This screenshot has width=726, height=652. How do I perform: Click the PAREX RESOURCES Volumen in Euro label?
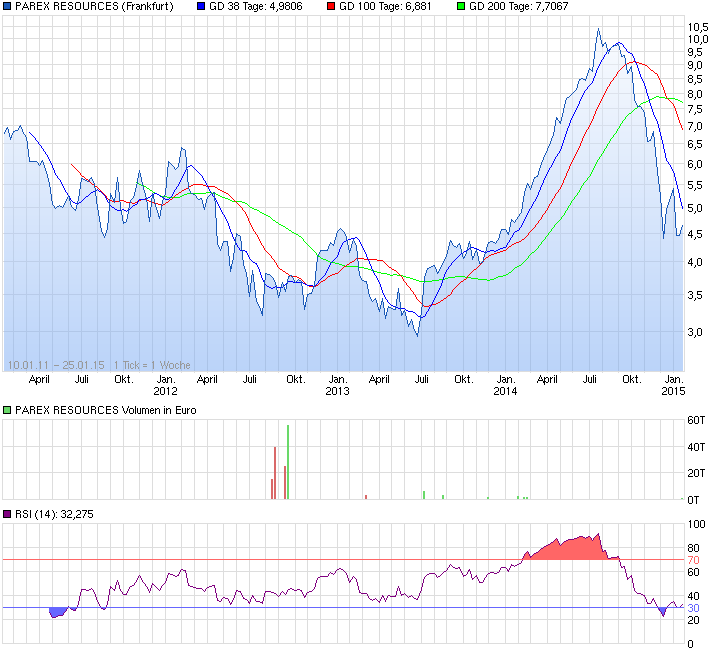(x=106, y=410)
